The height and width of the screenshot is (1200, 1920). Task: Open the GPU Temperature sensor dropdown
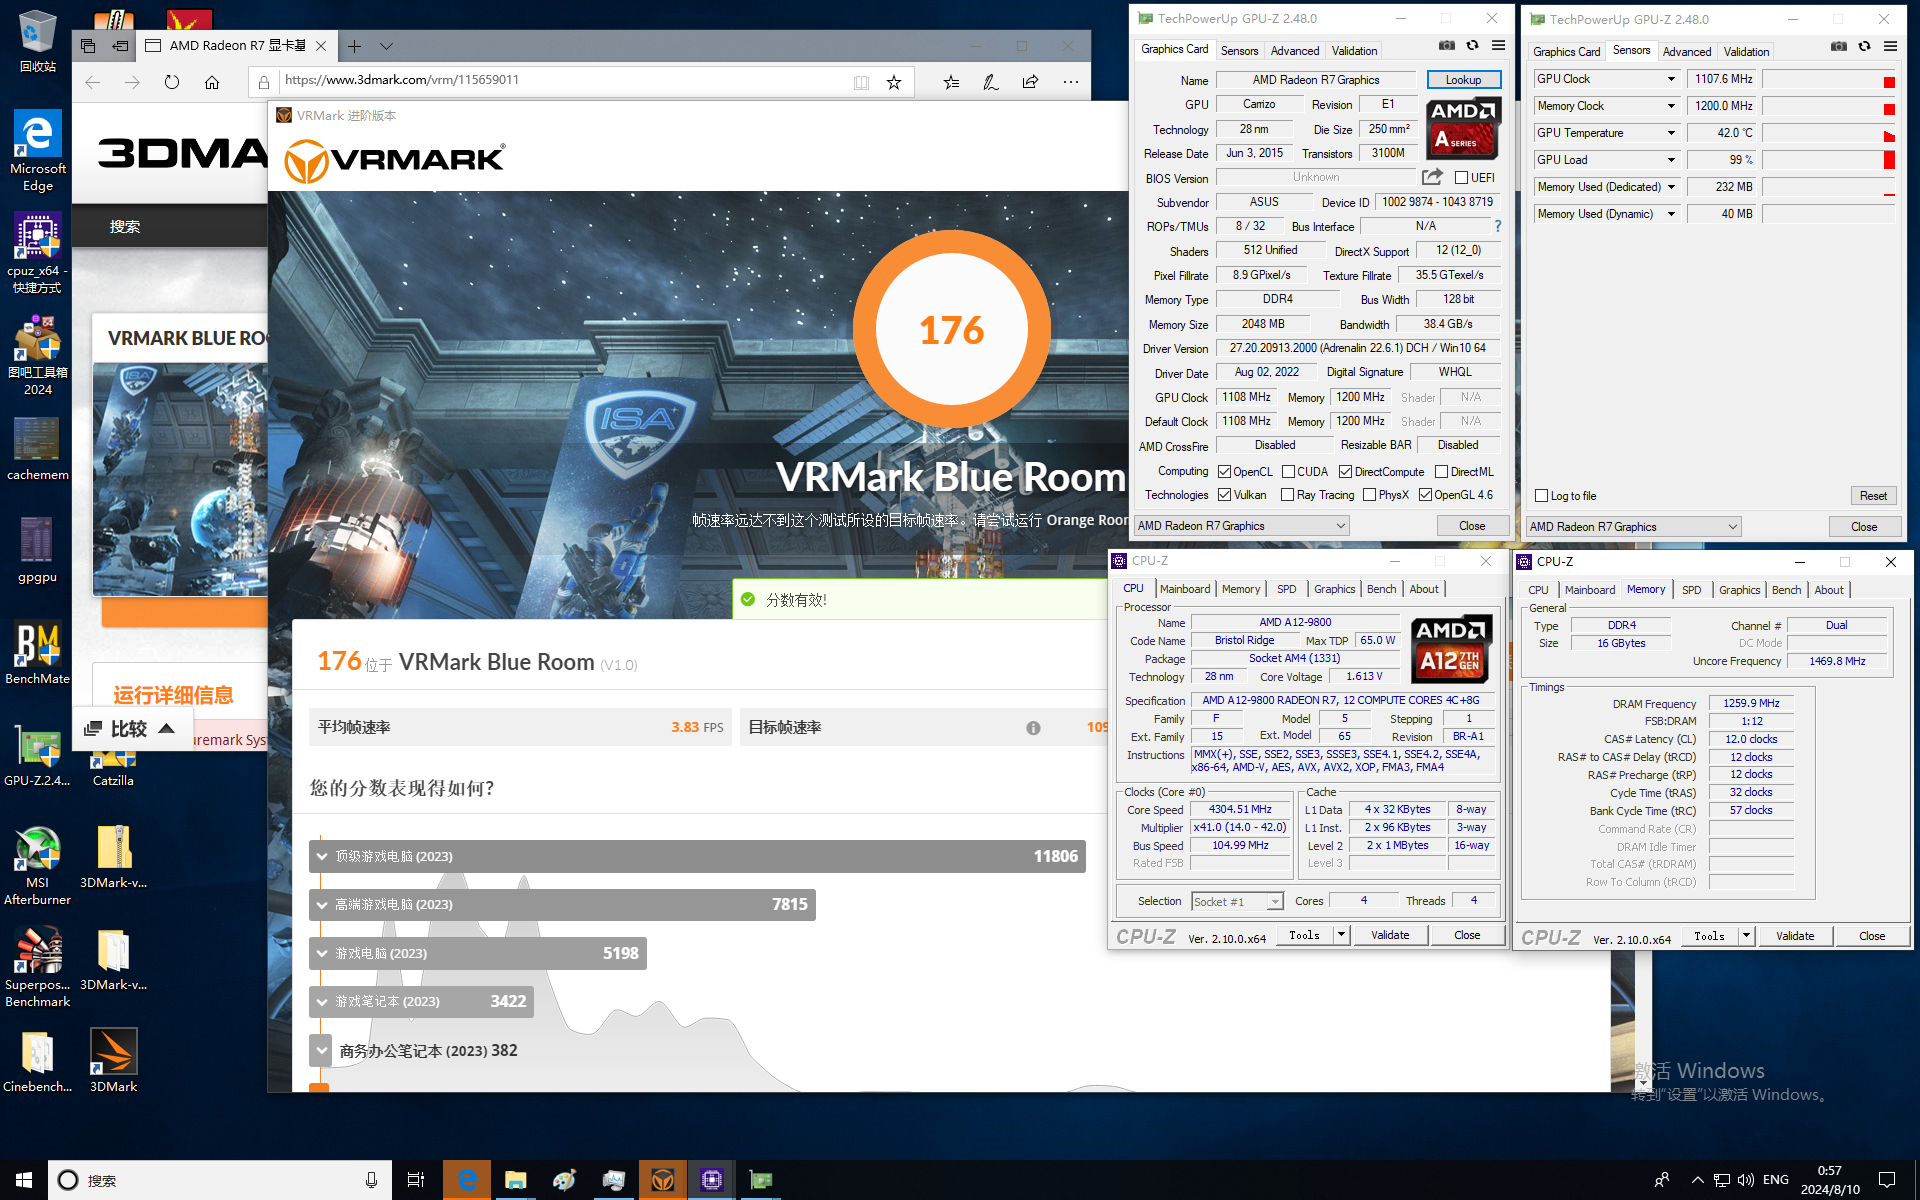click(1670, 133)
